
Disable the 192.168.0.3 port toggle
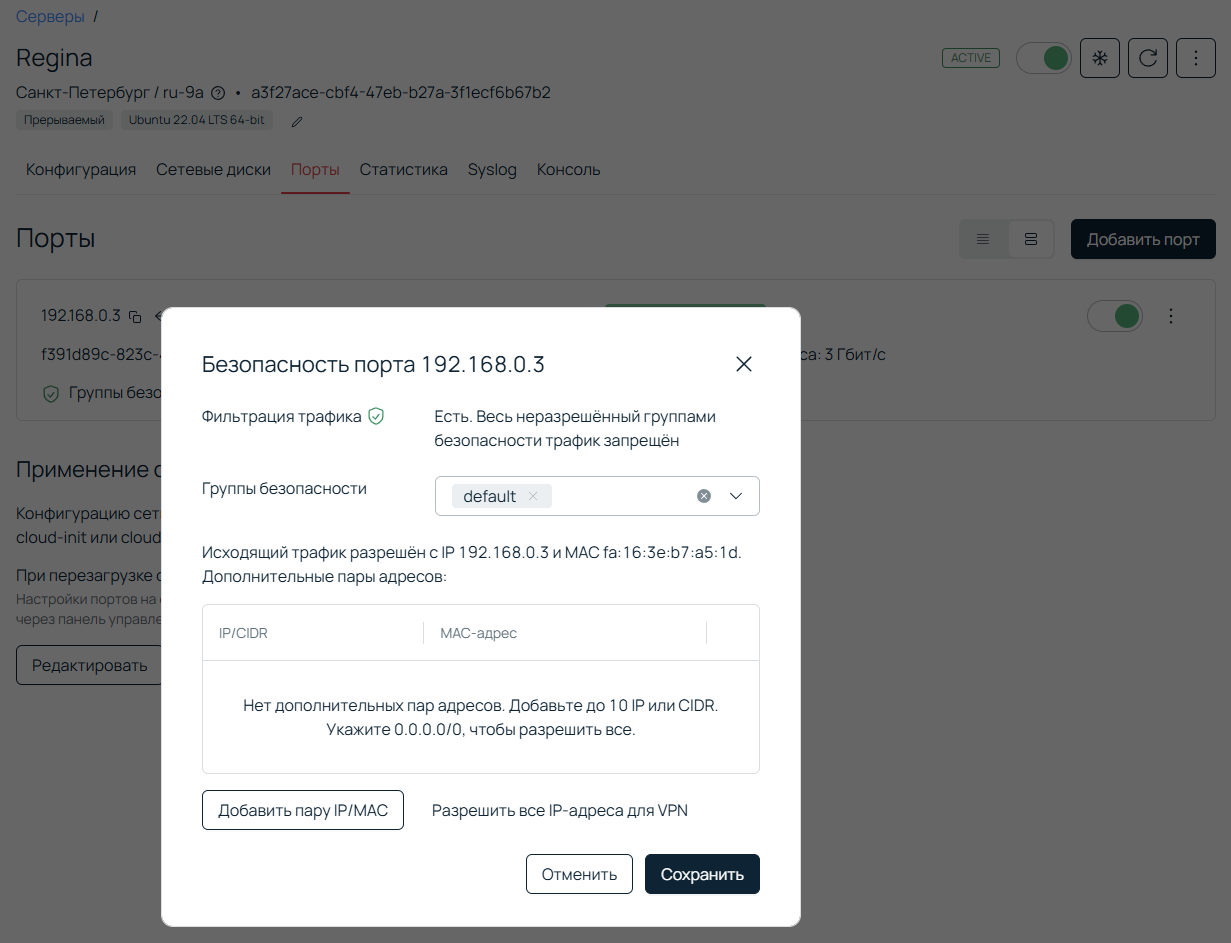tap(1114, 315)
